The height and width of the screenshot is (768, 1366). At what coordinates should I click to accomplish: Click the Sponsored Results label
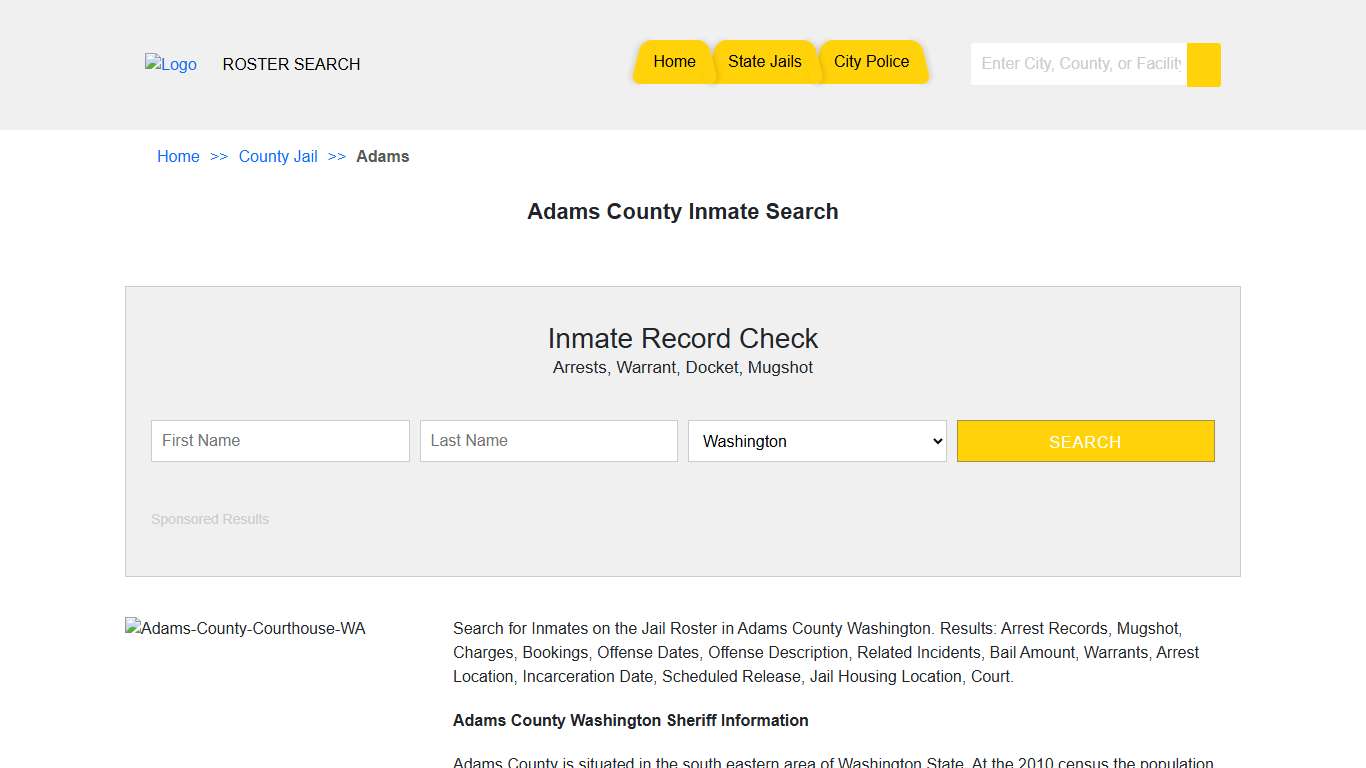click(x=210, y=519)
